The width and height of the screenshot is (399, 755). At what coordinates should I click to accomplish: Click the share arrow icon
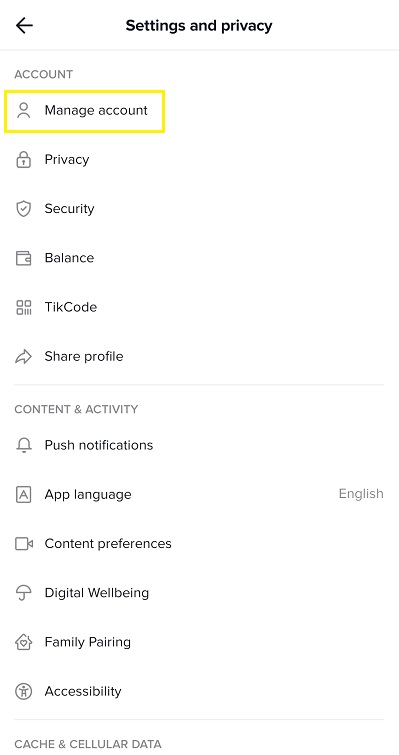click(x=23, y=357)
